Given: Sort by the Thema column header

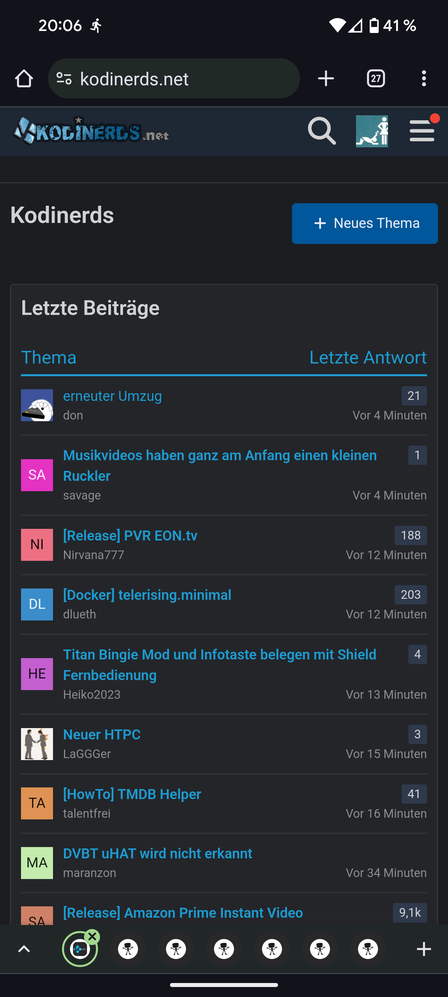Looking at the screenshot, I should [48, 357].
